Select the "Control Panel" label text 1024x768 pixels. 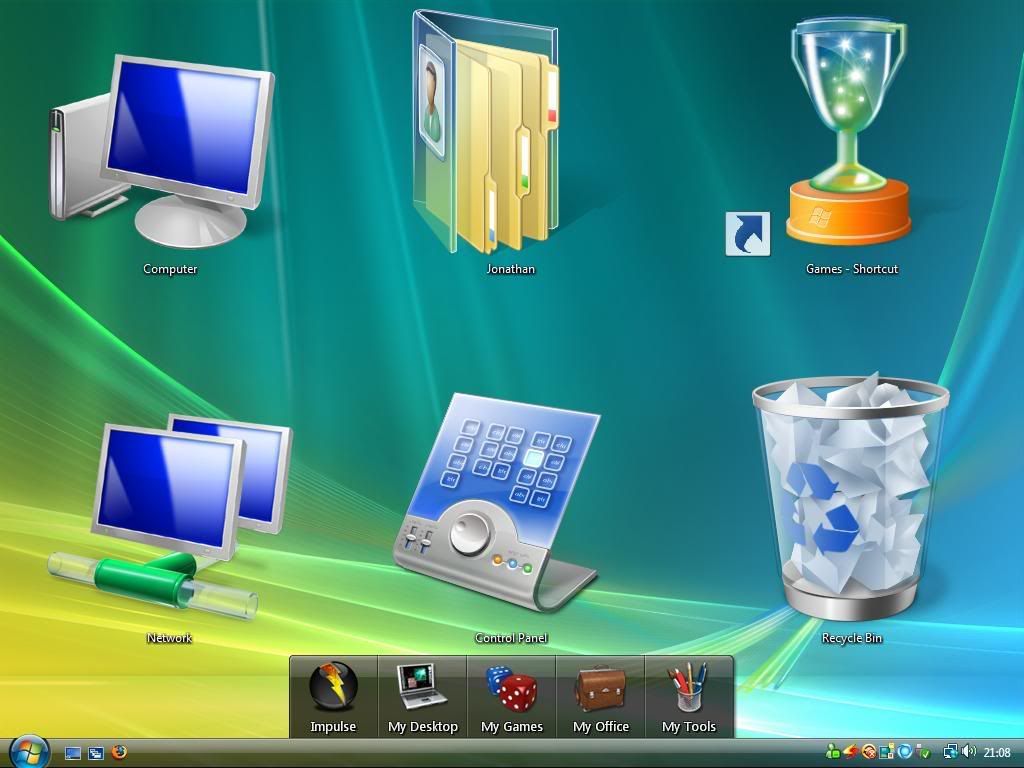511,638
